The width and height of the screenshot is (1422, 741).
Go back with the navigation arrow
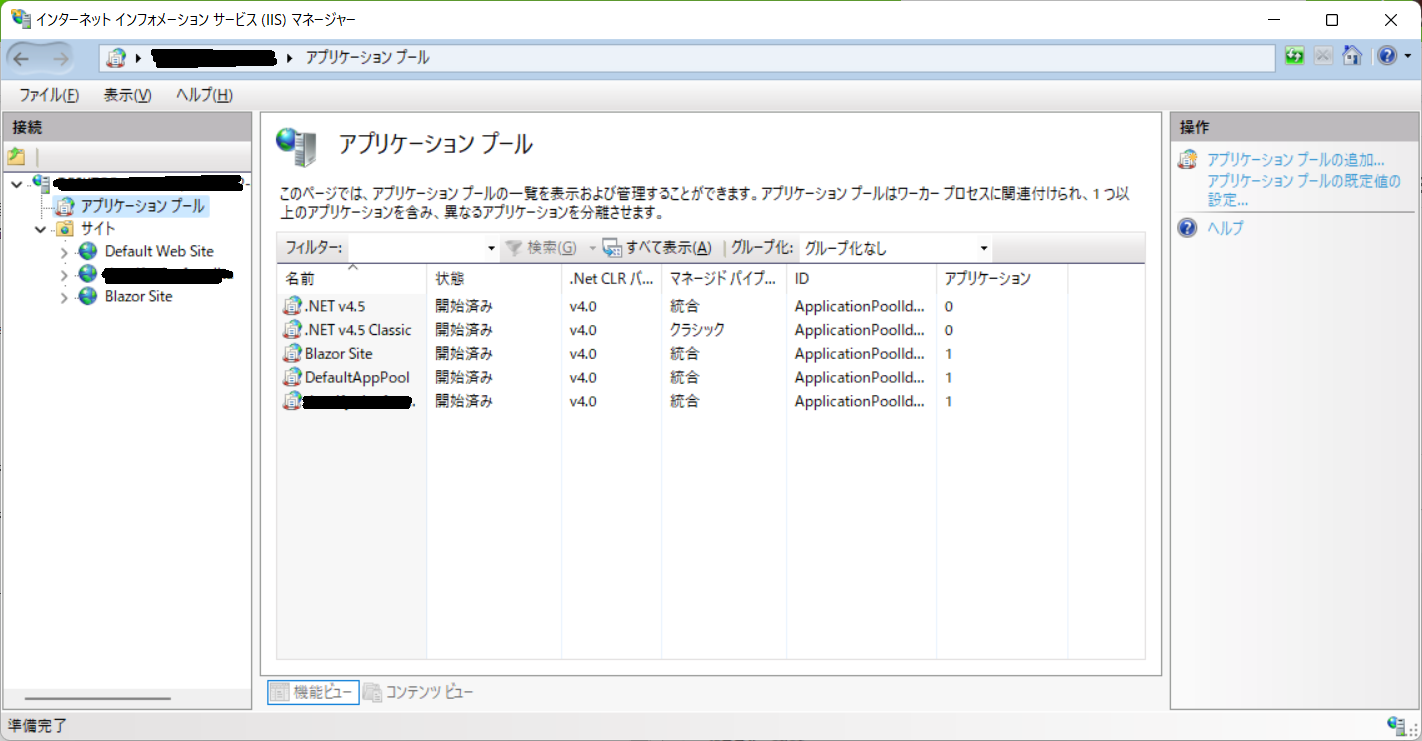23,58
